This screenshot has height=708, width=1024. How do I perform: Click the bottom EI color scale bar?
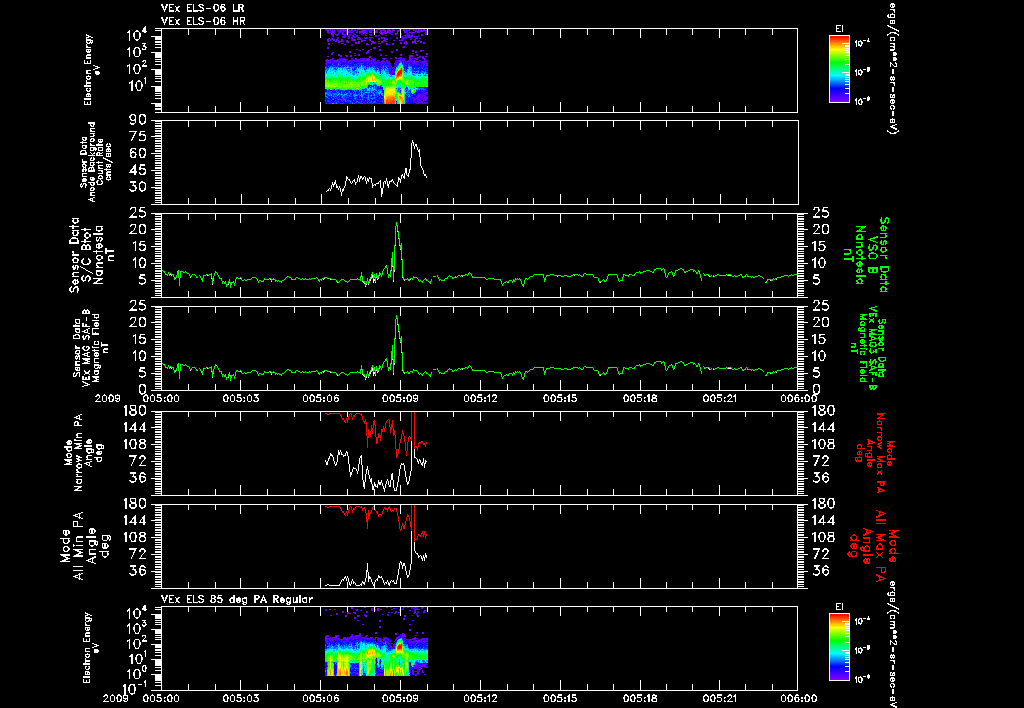(839, 647)
